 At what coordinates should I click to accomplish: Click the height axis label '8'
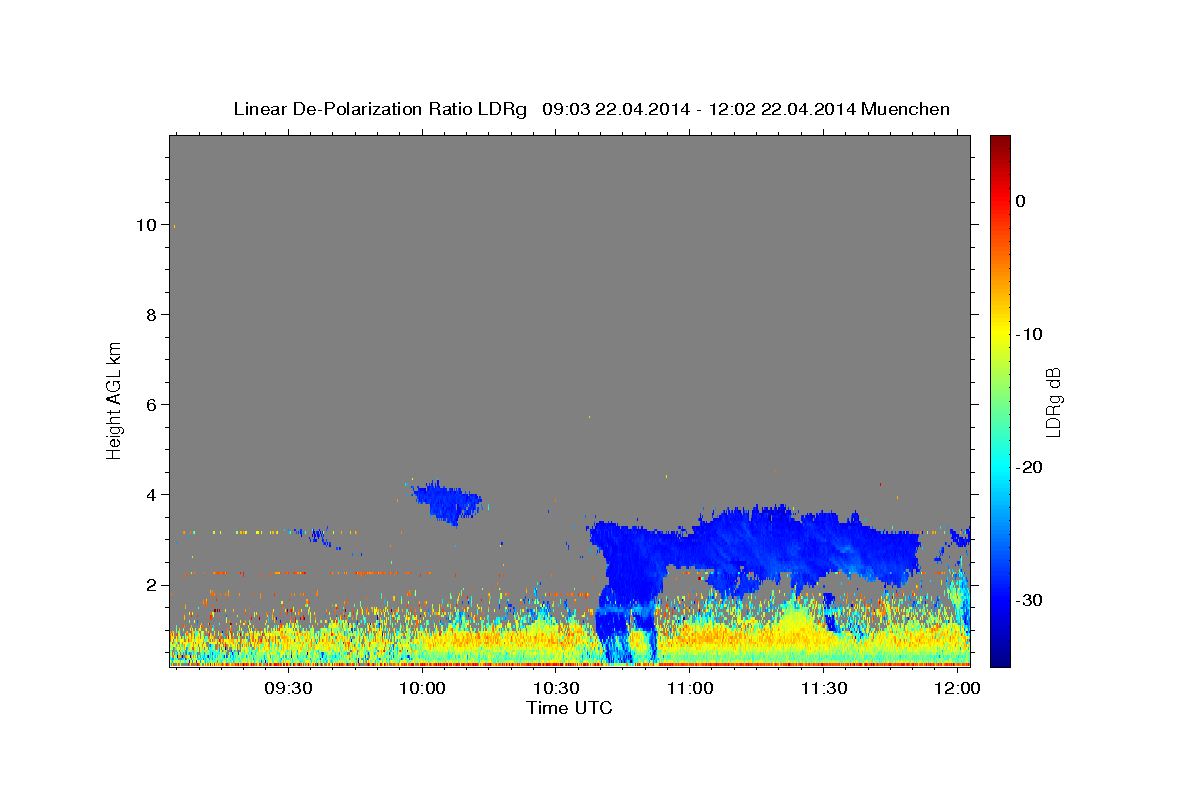pyautogui.click(x=152, y=314)
